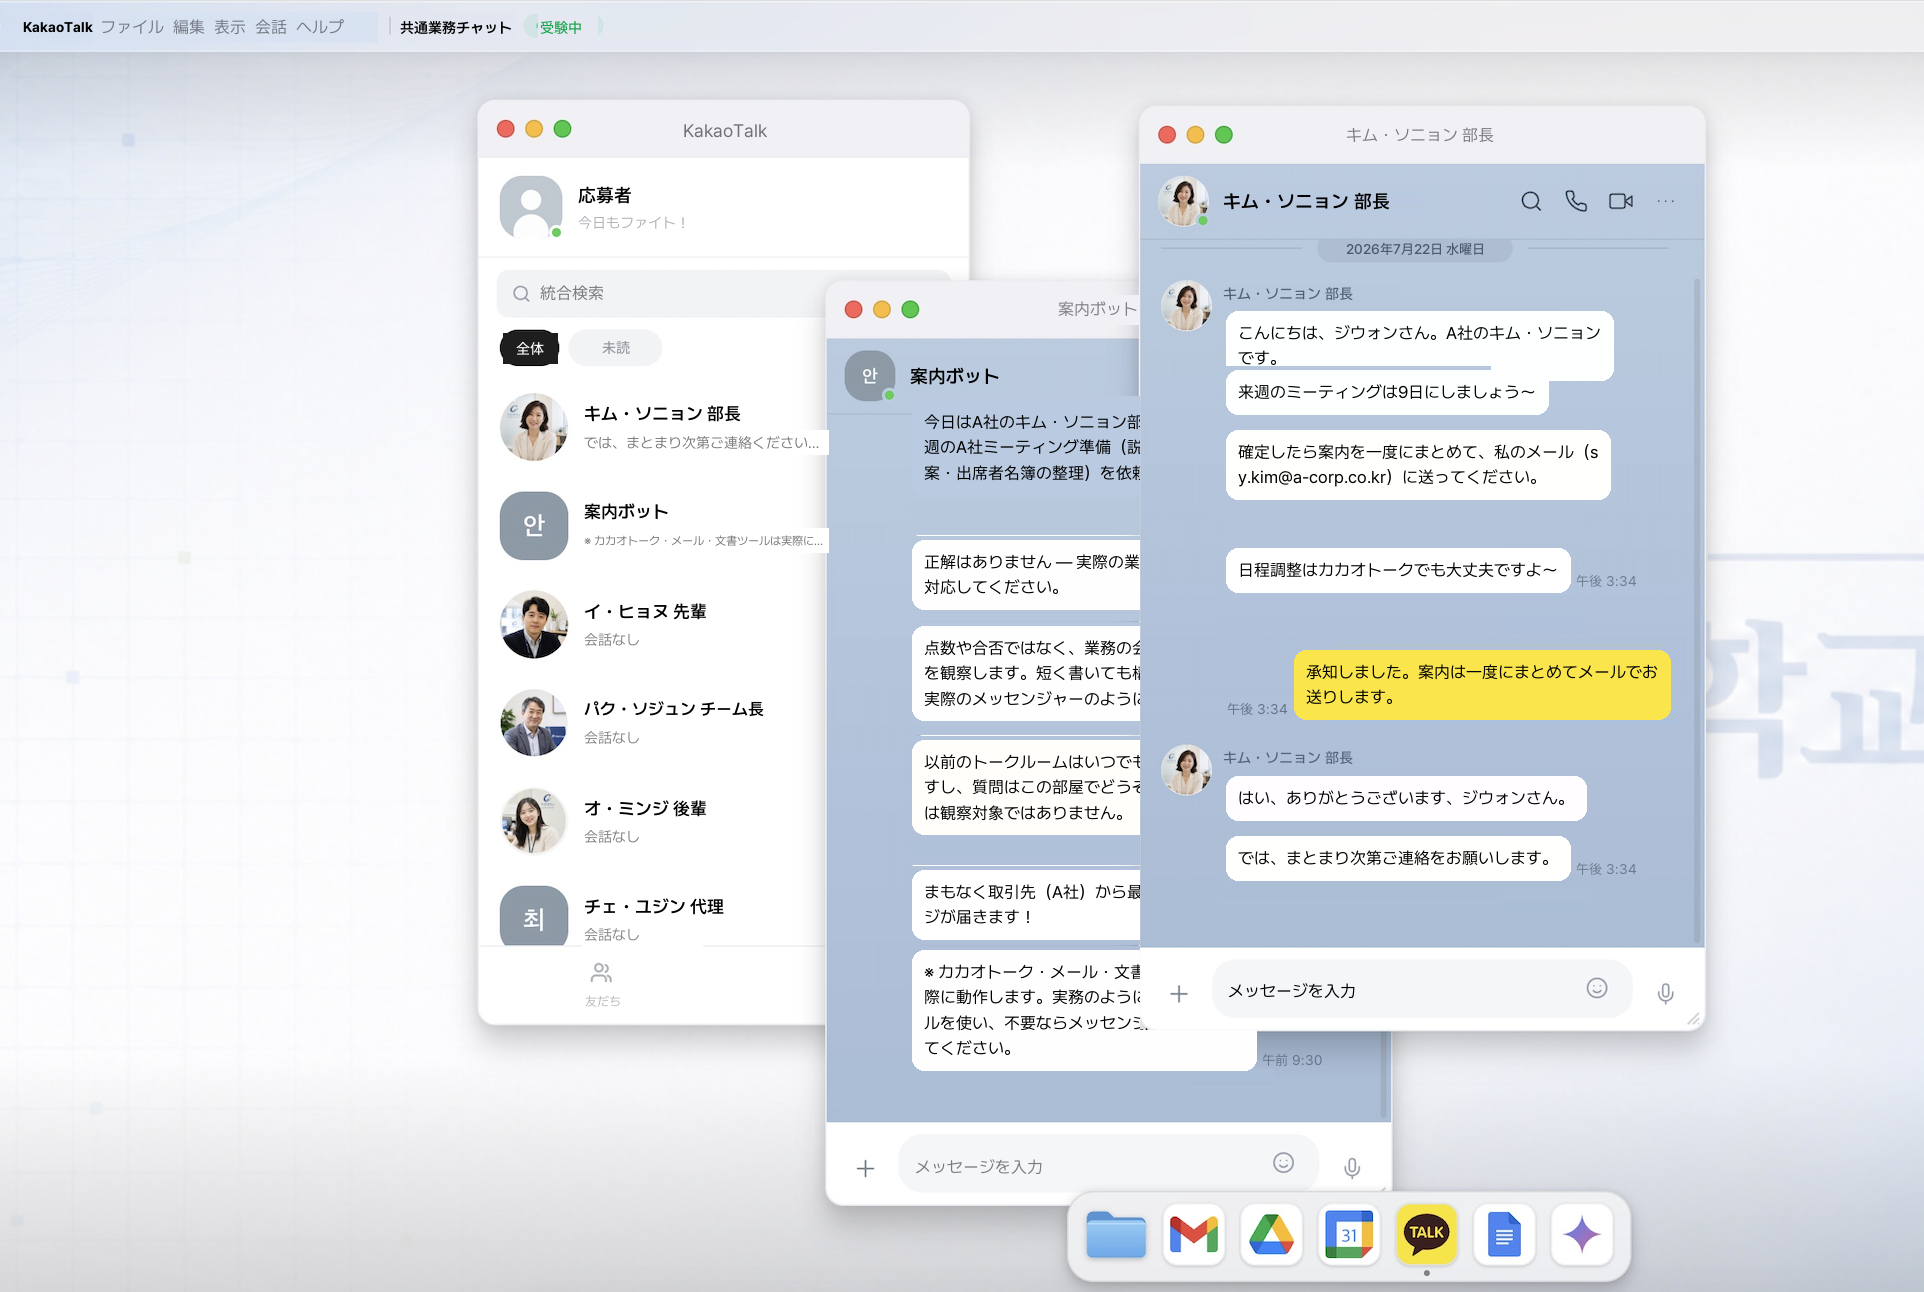This screenshot has height=1292, width=1924.
Task: Click the resize grip of Kim Soyeon chat window
Action: (1694, 1019)
